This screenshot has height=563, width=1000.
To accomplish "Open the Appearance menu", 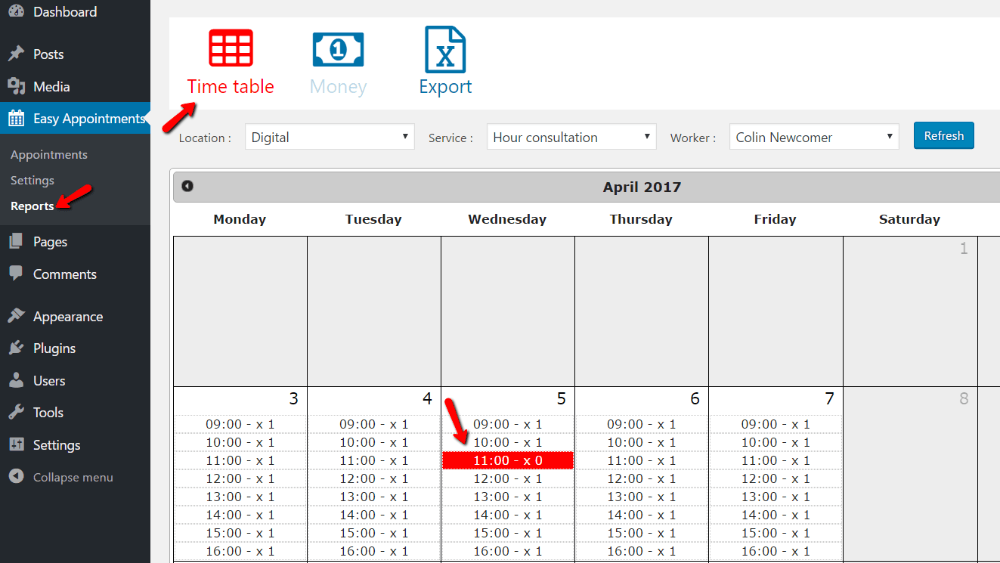I will coord(67,316).
